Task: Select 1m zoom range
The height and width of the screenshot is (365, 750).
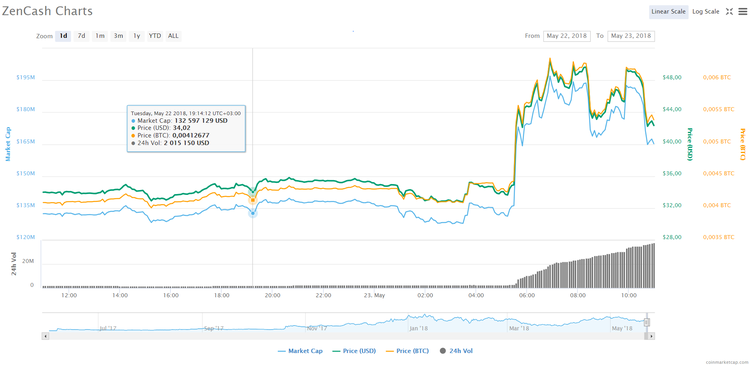Action: click(99, 36)
